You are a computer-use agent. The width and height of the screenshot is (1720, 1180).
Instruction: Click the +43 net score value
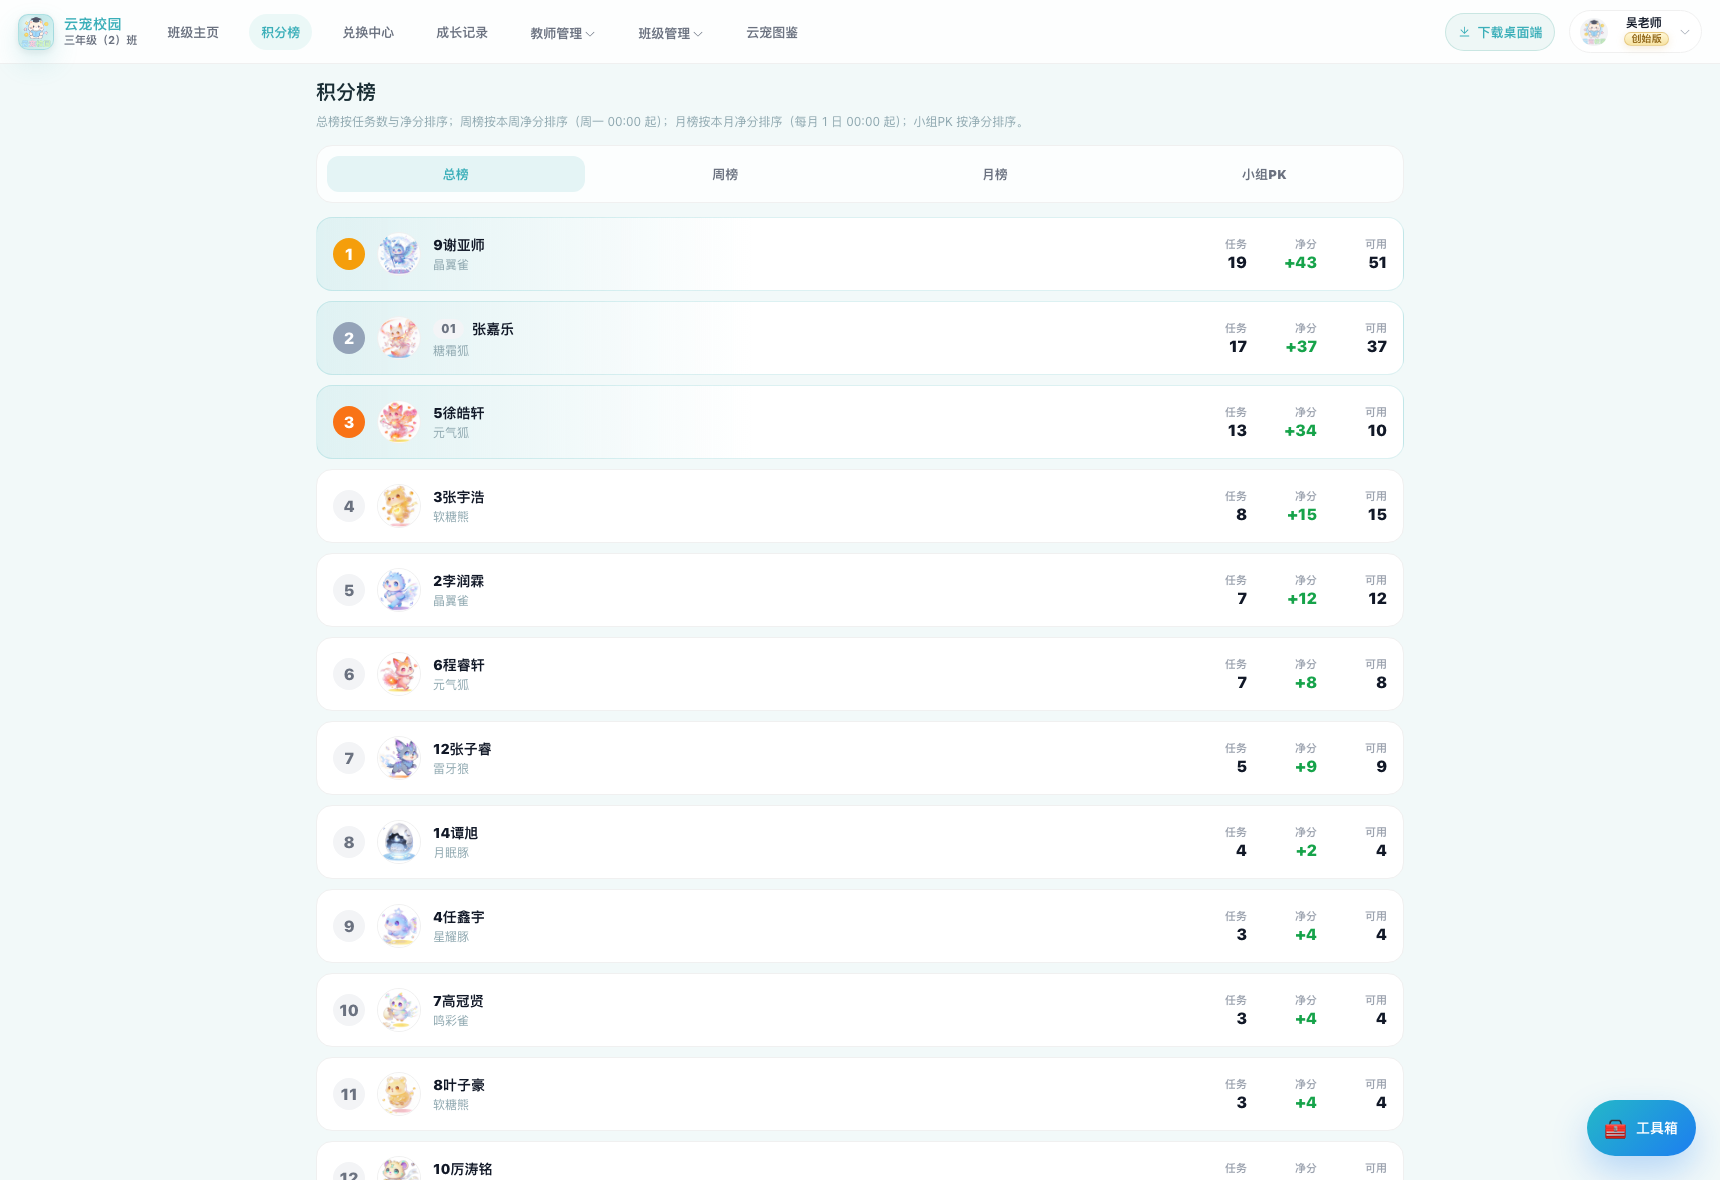pyautogui.click(x=1301, y=263)
